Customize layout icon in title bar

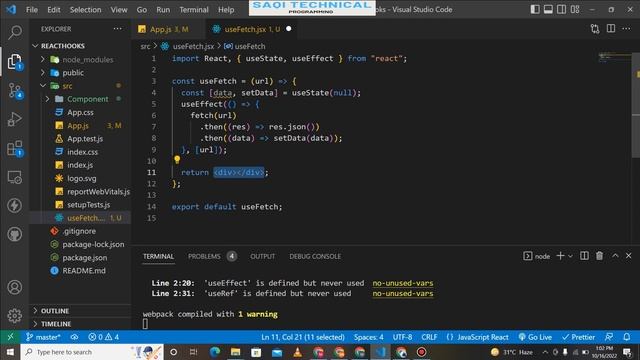pos(575,9)
